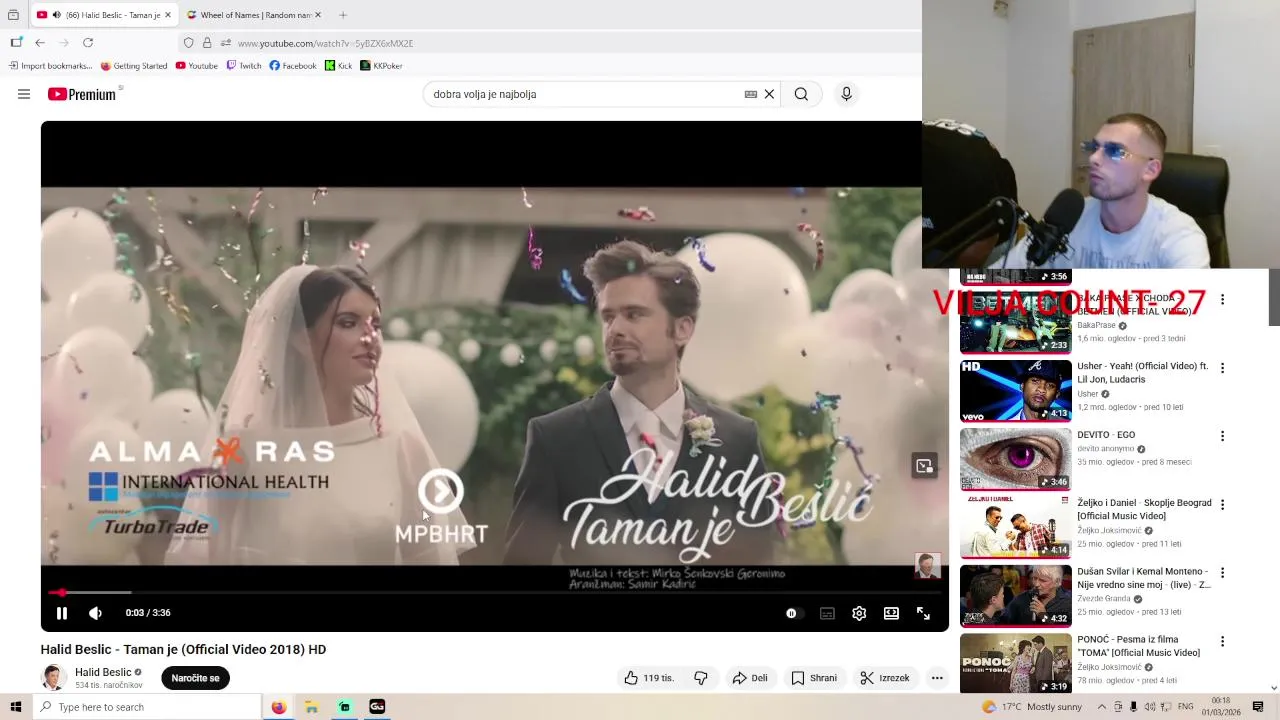Seek on the red video progress bar
1280x720 pixels.
pyautogui.click(x=495, y=593)
